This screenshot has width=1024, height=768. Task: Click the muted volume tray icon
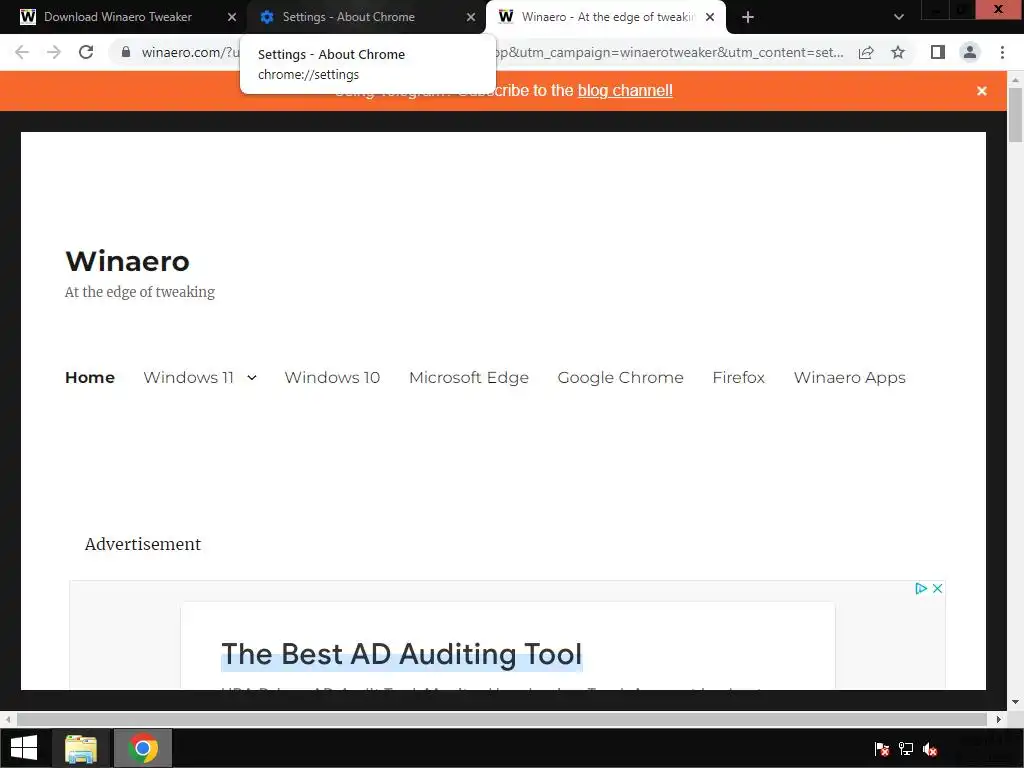[931, 749]
